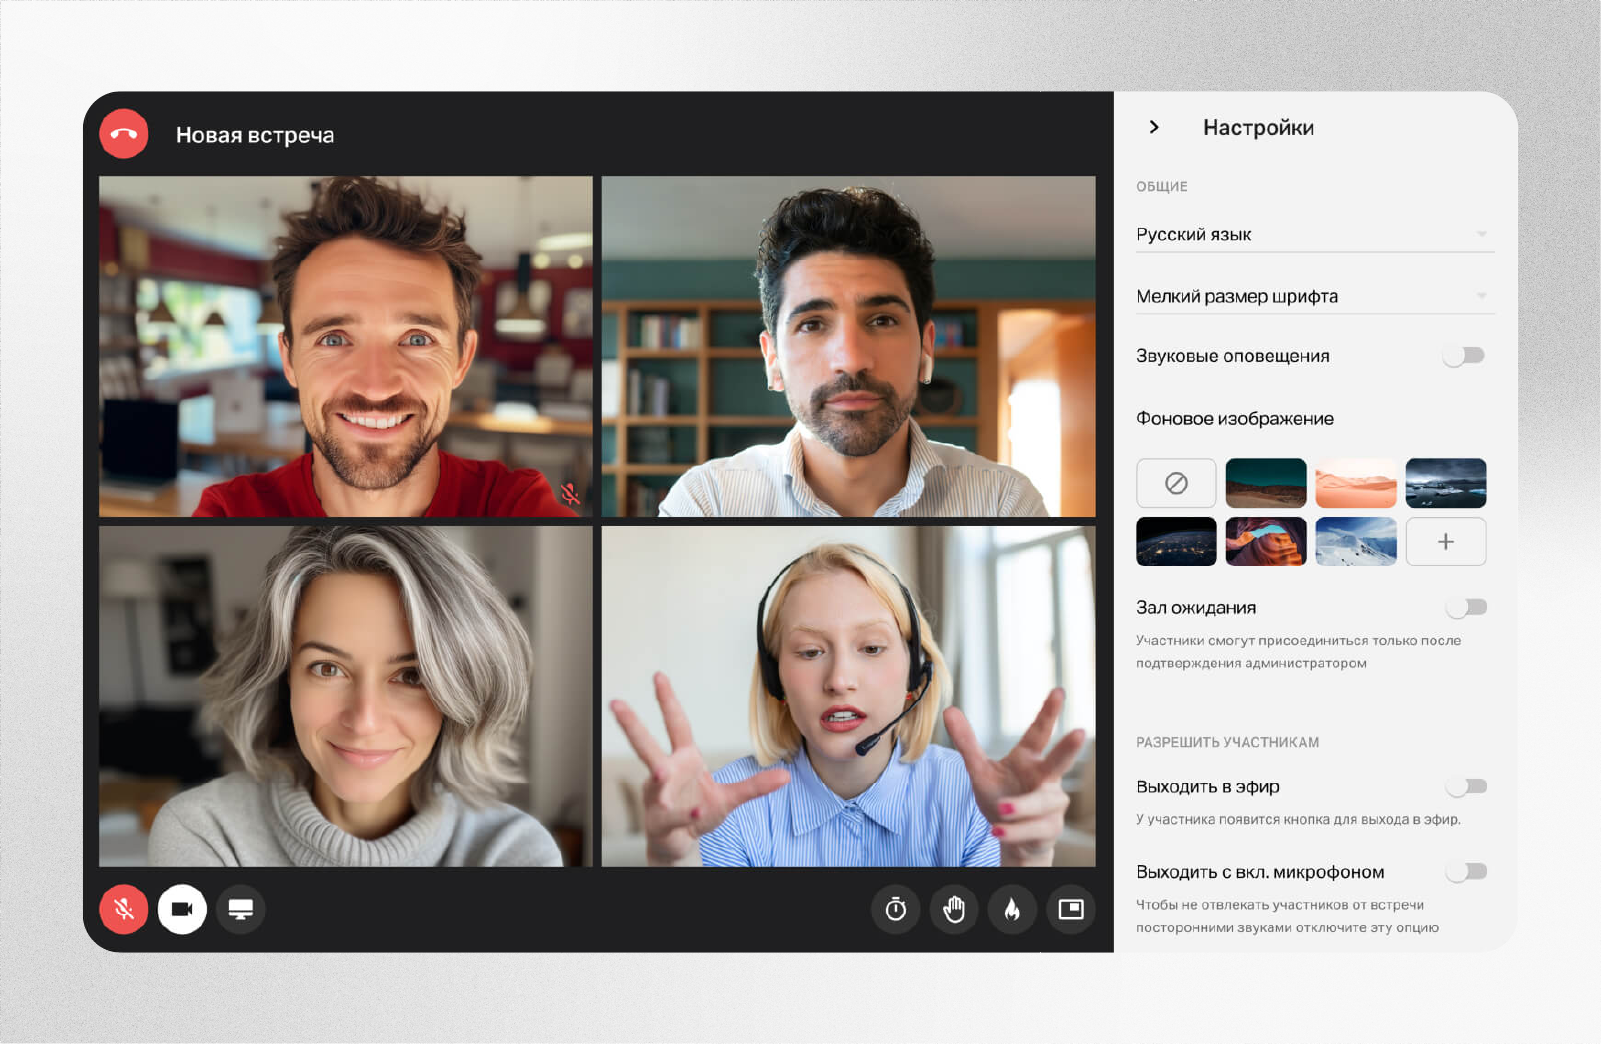
Task: Raise hand using the hand icon
Action: [x=954, y=909]
